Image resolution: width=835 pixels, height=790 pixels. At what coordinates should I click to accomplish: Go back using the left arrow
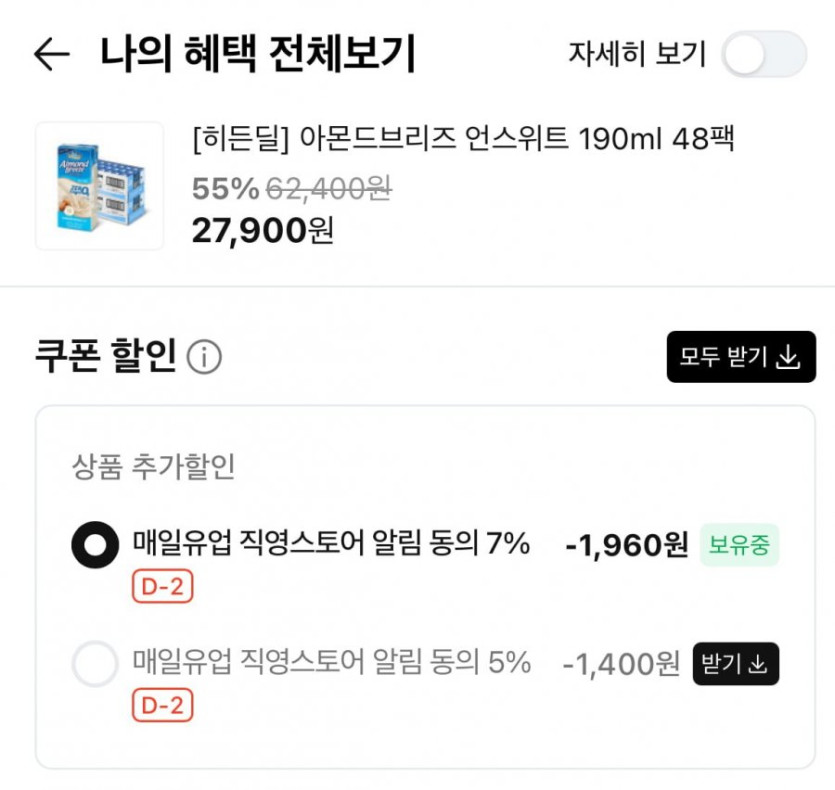[x=51, y=54]
